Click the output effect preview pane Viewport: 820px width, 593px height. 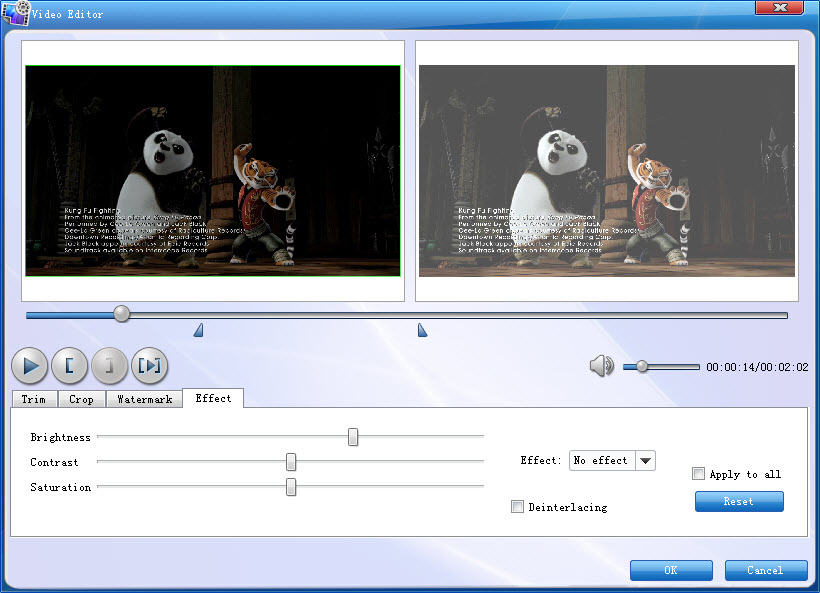pyautogui.click(x=607, y=171)
